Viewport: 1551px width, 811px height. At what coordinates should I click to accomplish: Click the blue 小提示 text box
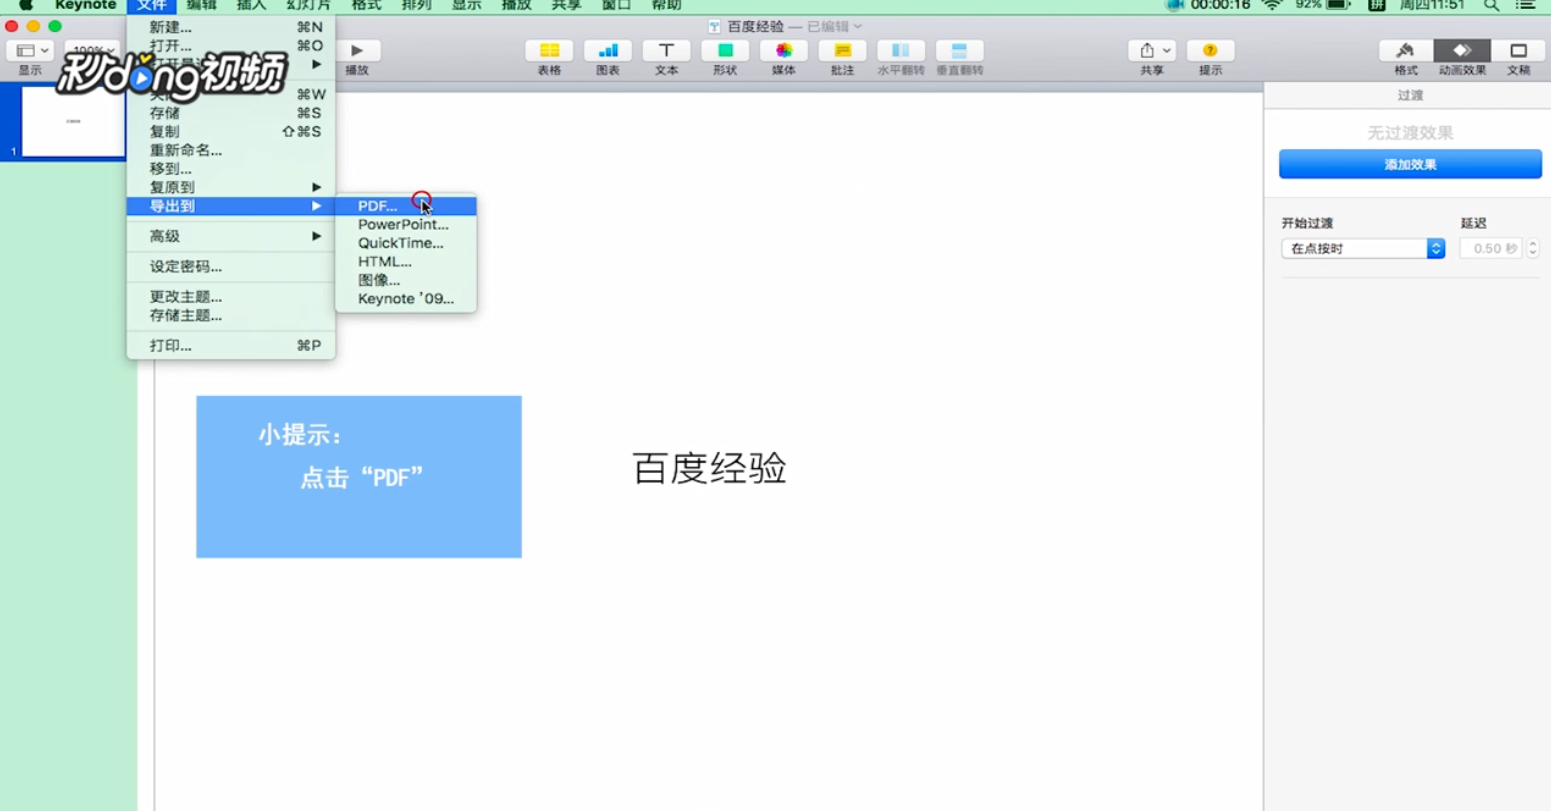tap(359, 477)
